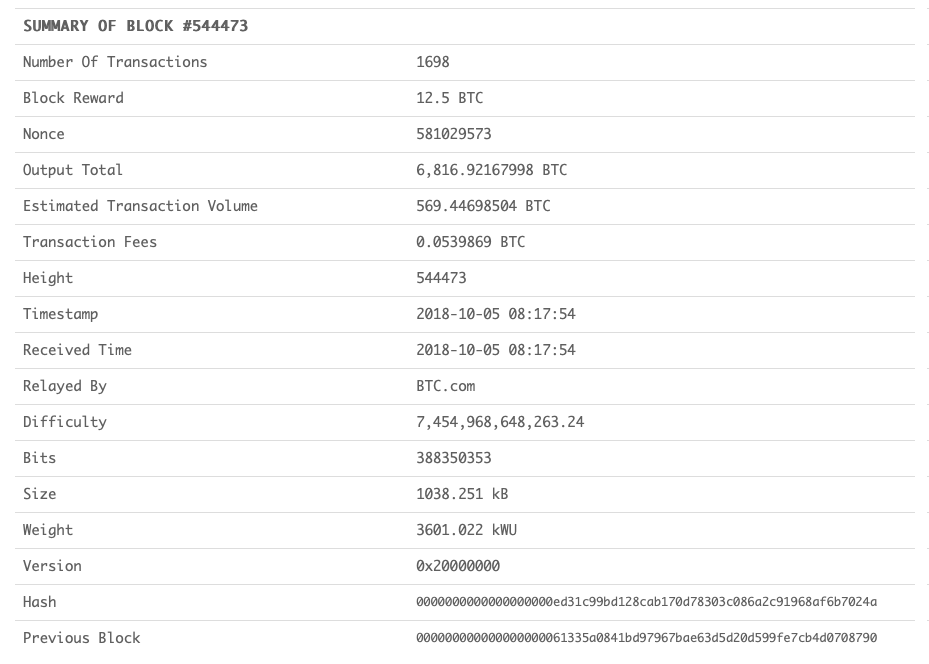Select the Nonce value 581029573

point(453,134)
